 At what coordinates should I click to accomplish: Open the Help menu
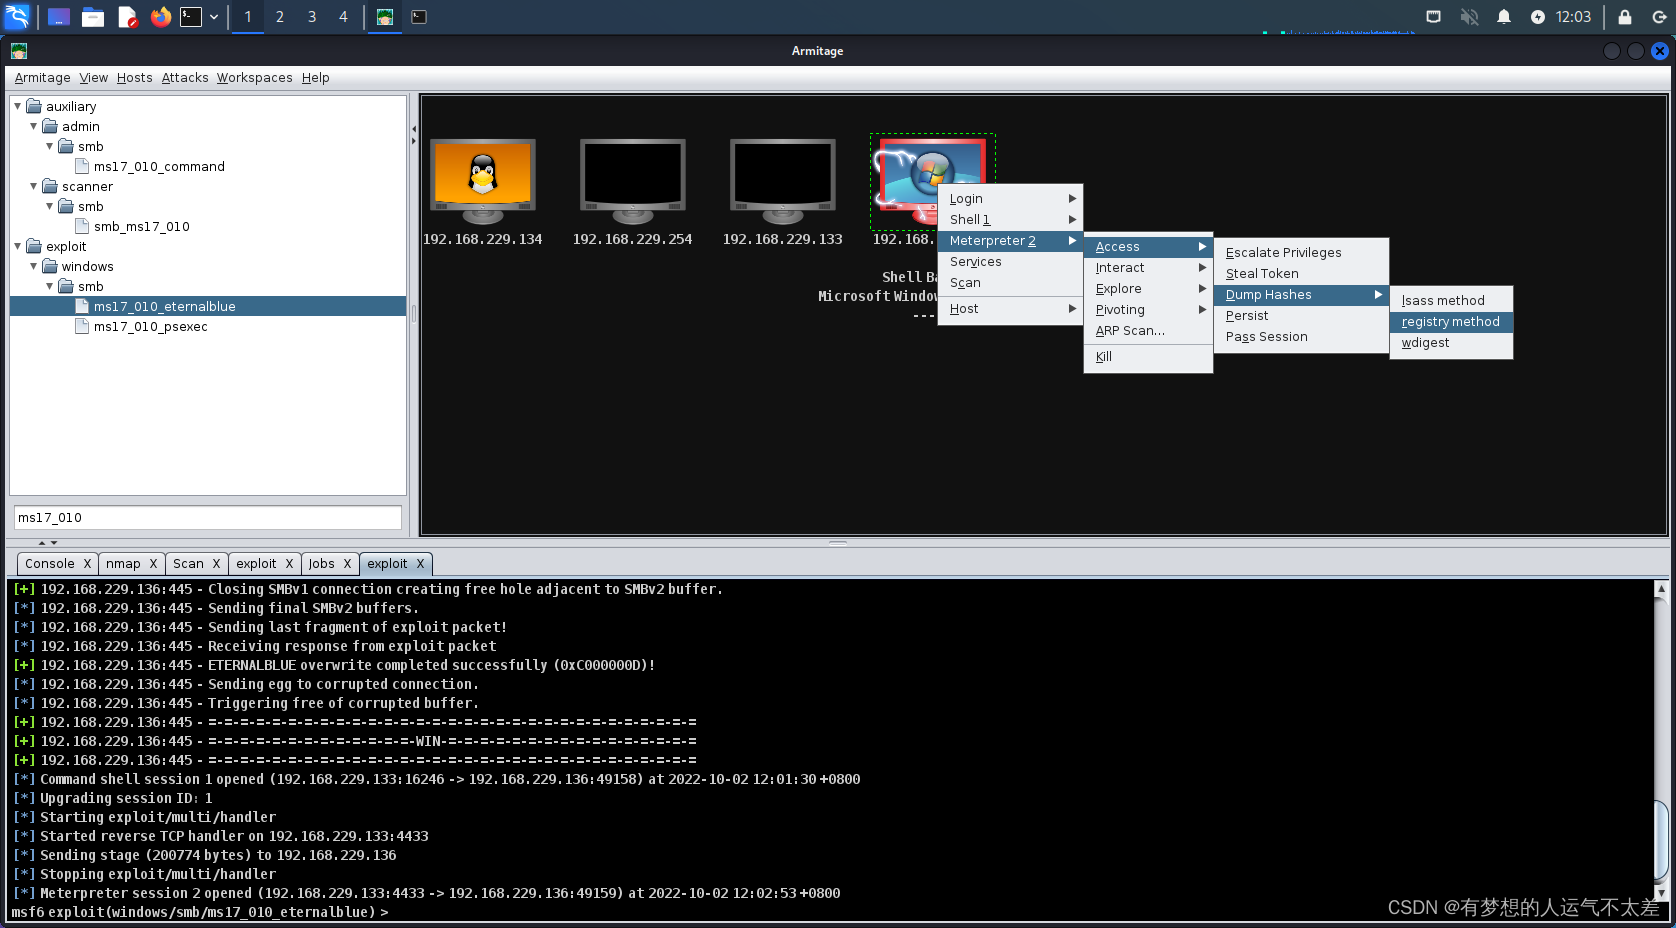[315, 78]
